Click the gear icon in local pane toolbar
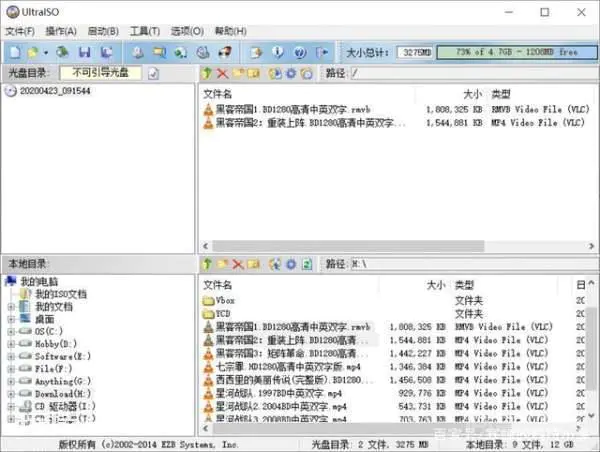Image resolution: width=600 pixels, height=452 pixels. click(x=291, y=264)
